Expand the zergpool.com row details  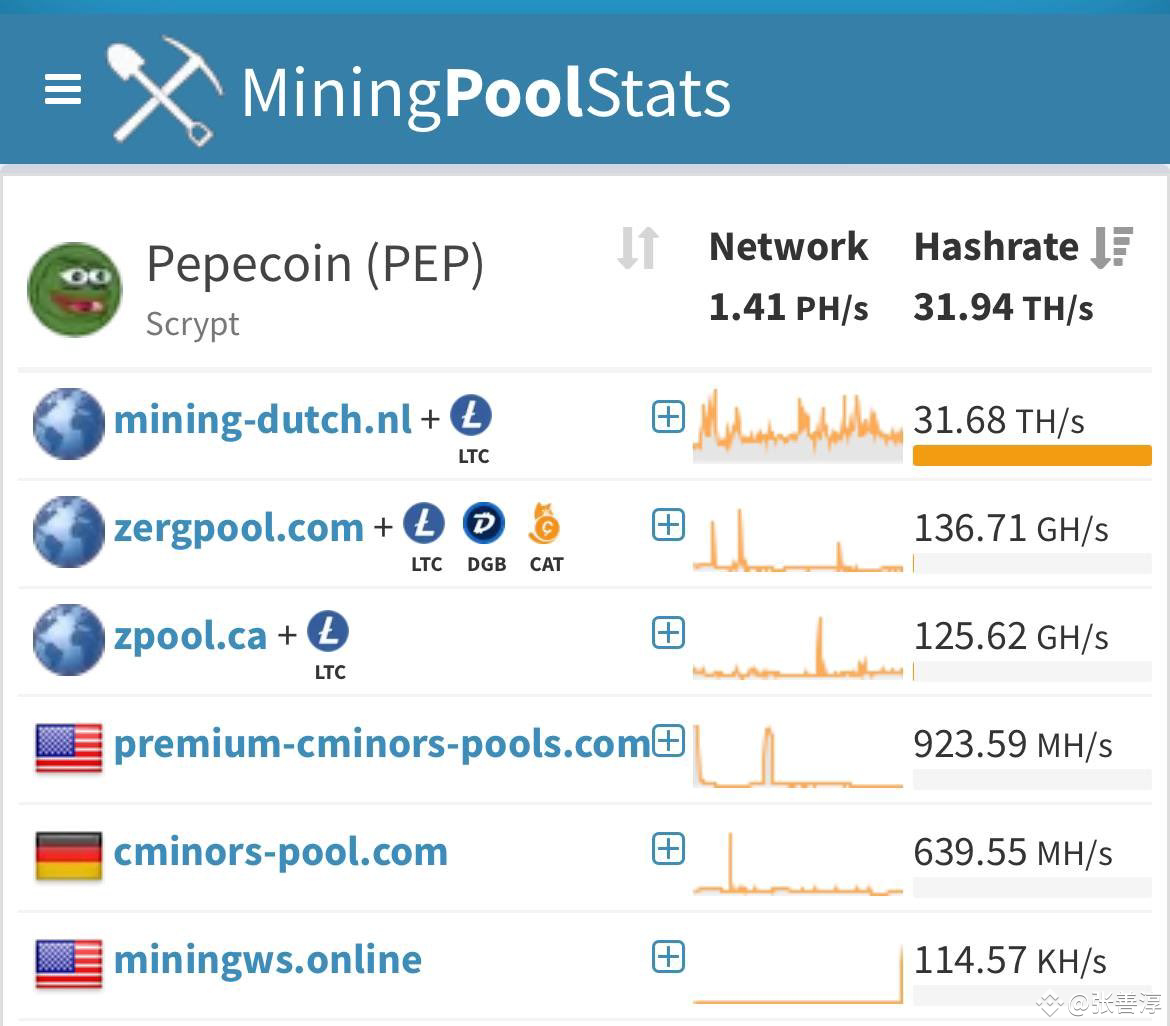(667, 524)
